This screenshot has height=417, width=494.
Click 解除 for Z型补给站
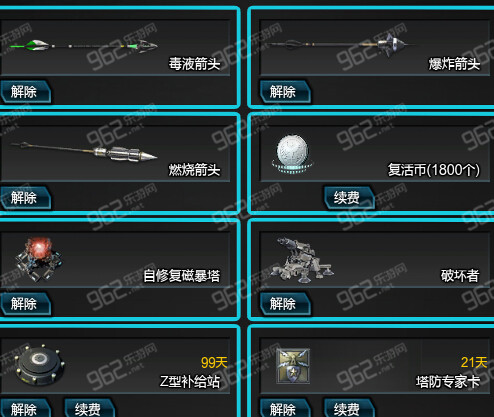[x=25, y=408]
